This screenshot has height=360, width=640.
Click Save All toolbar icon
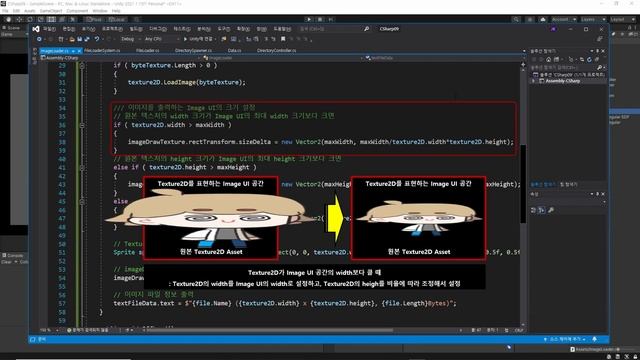pos(87,39)
